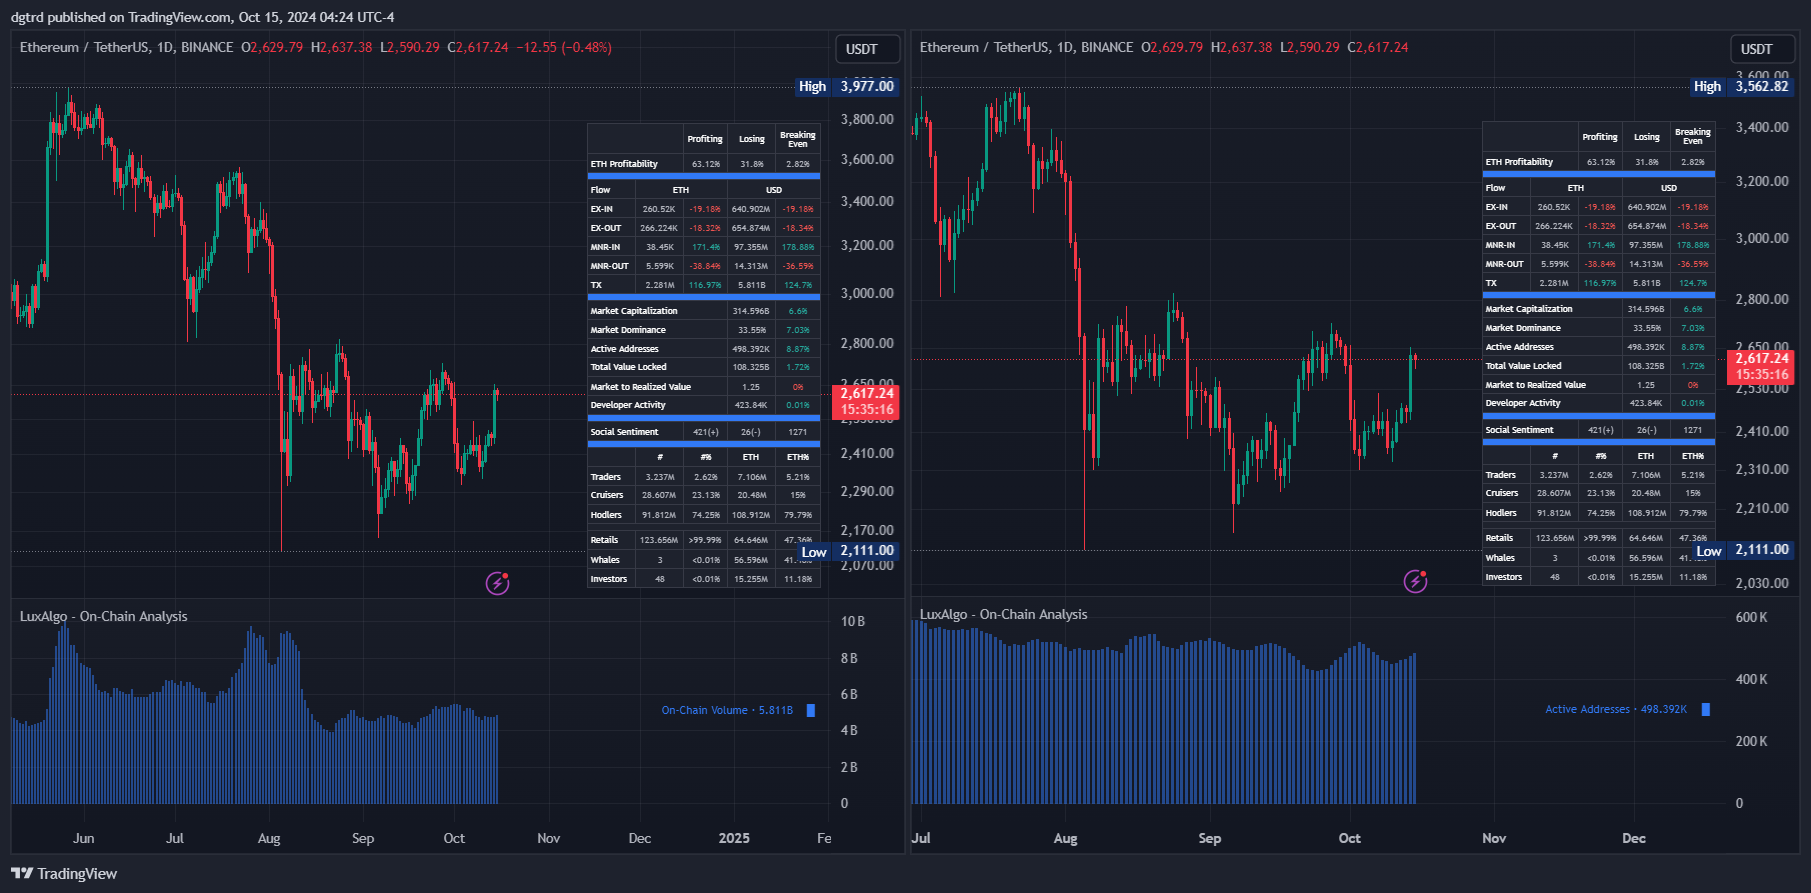The image size is (1811, 893).
Task: Click the lightning alert icon on right chart
Action: [1415, 581]
